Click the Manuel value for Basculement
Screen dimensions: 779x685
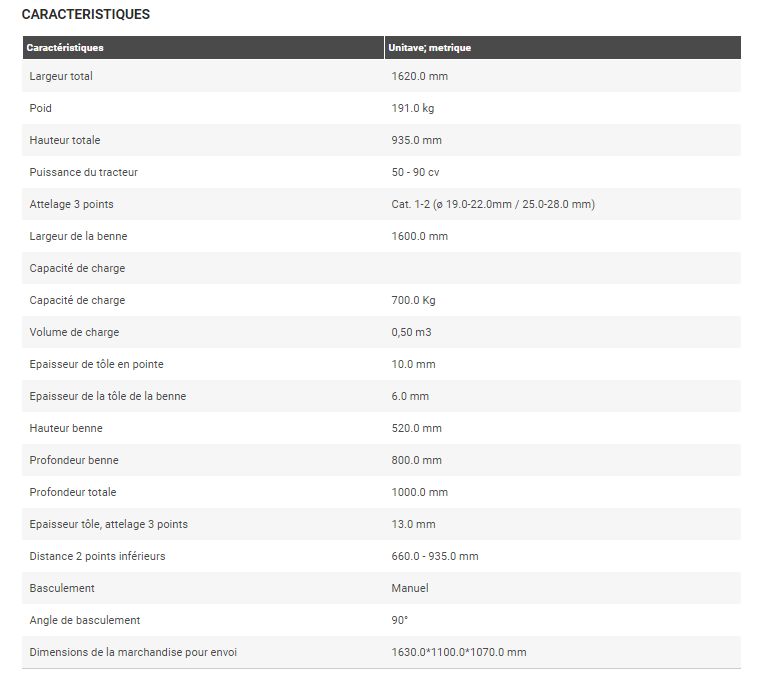pyautogui.click(x=410, y=588)
